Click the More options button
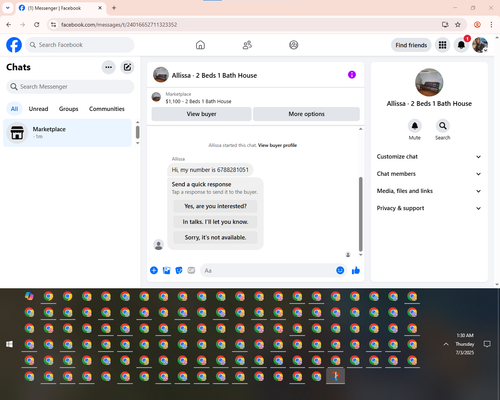Image resolution: width=500 pixels, height=400 pixels. [x=306, y=114]
